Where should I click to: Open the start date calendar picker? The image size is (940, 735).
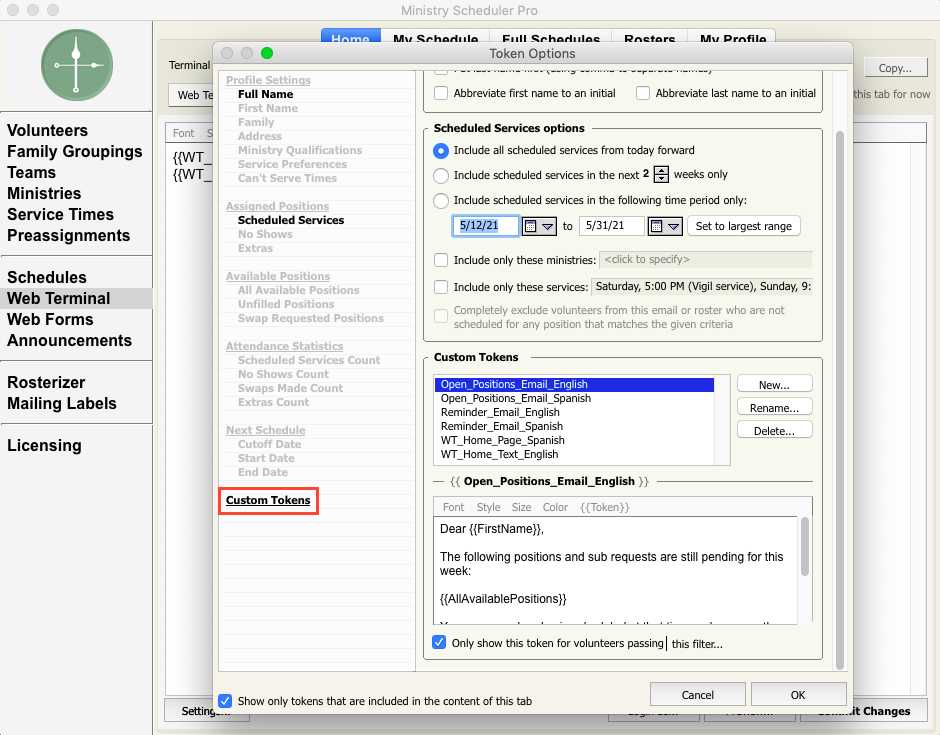click(x=538, y=226)
